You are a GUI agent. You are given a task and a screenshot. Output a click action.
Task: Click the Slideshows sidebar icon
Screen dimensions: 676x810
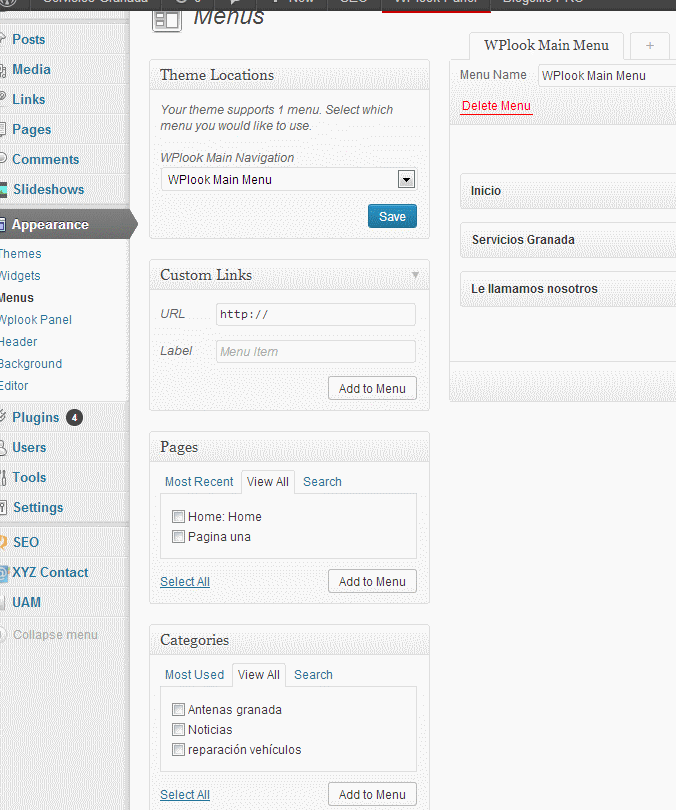pos(4,189)
